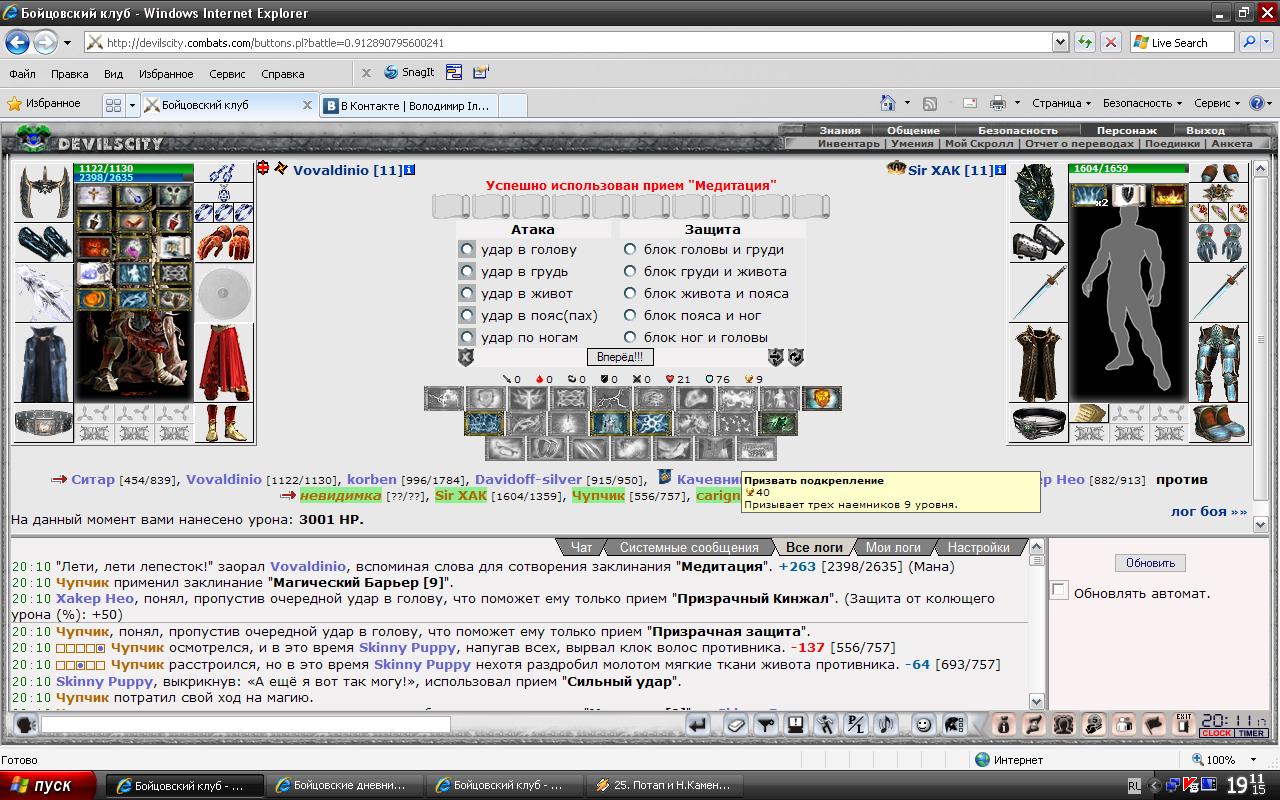This screenshot has width=1280, height=800.
Task: Switch to Мои логи tab
Action: [x=893, y=547]
